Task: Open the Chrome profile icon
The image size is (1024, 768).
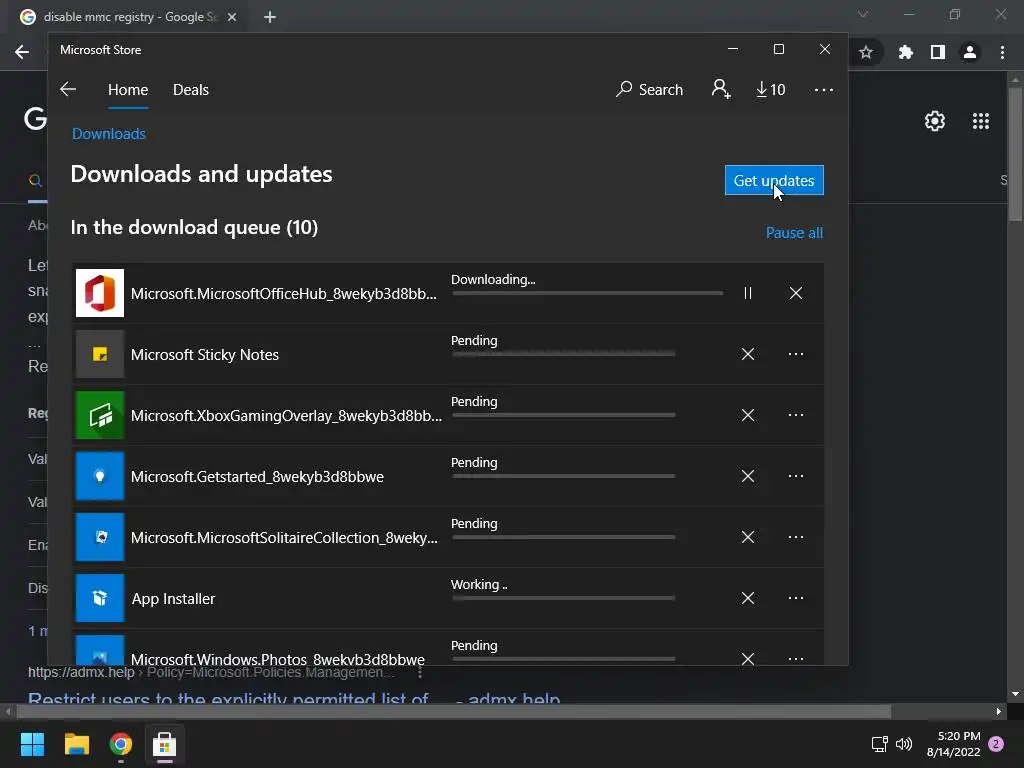Action: coord(970,52)
